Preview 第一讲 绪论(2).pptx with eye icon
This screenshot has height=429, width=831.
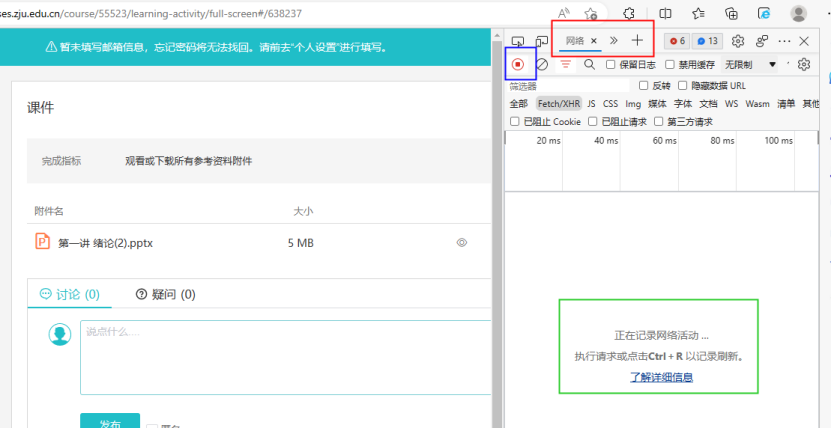tap(462, 243)
